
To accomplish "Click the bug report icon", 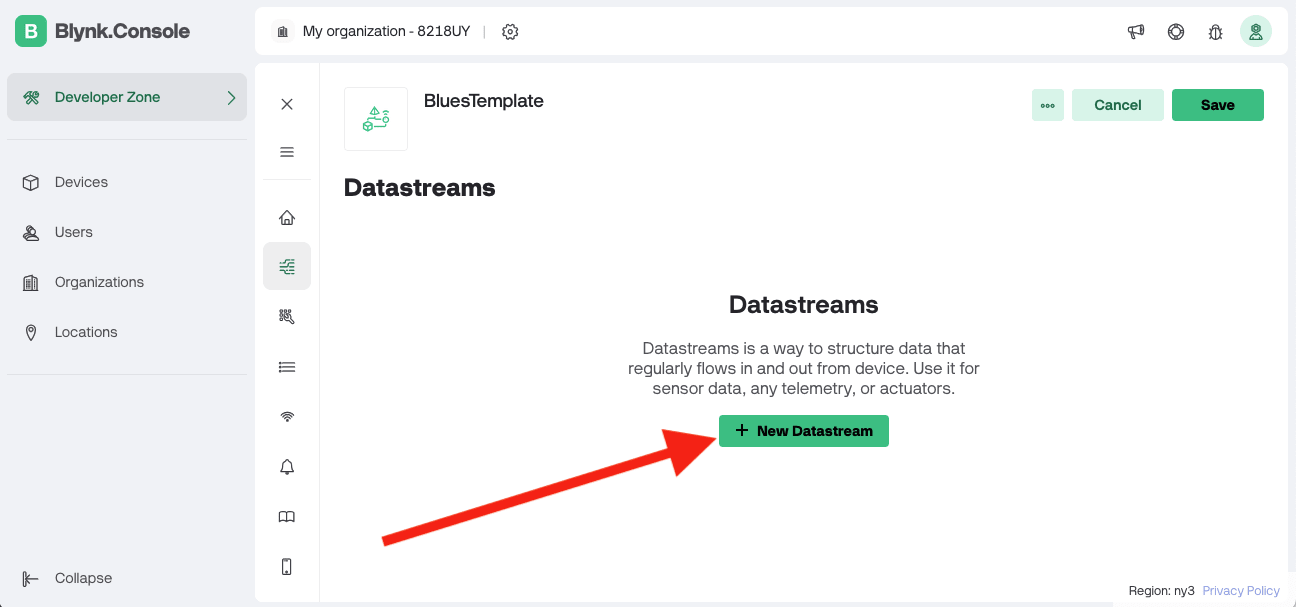I will pos(1216,32).
